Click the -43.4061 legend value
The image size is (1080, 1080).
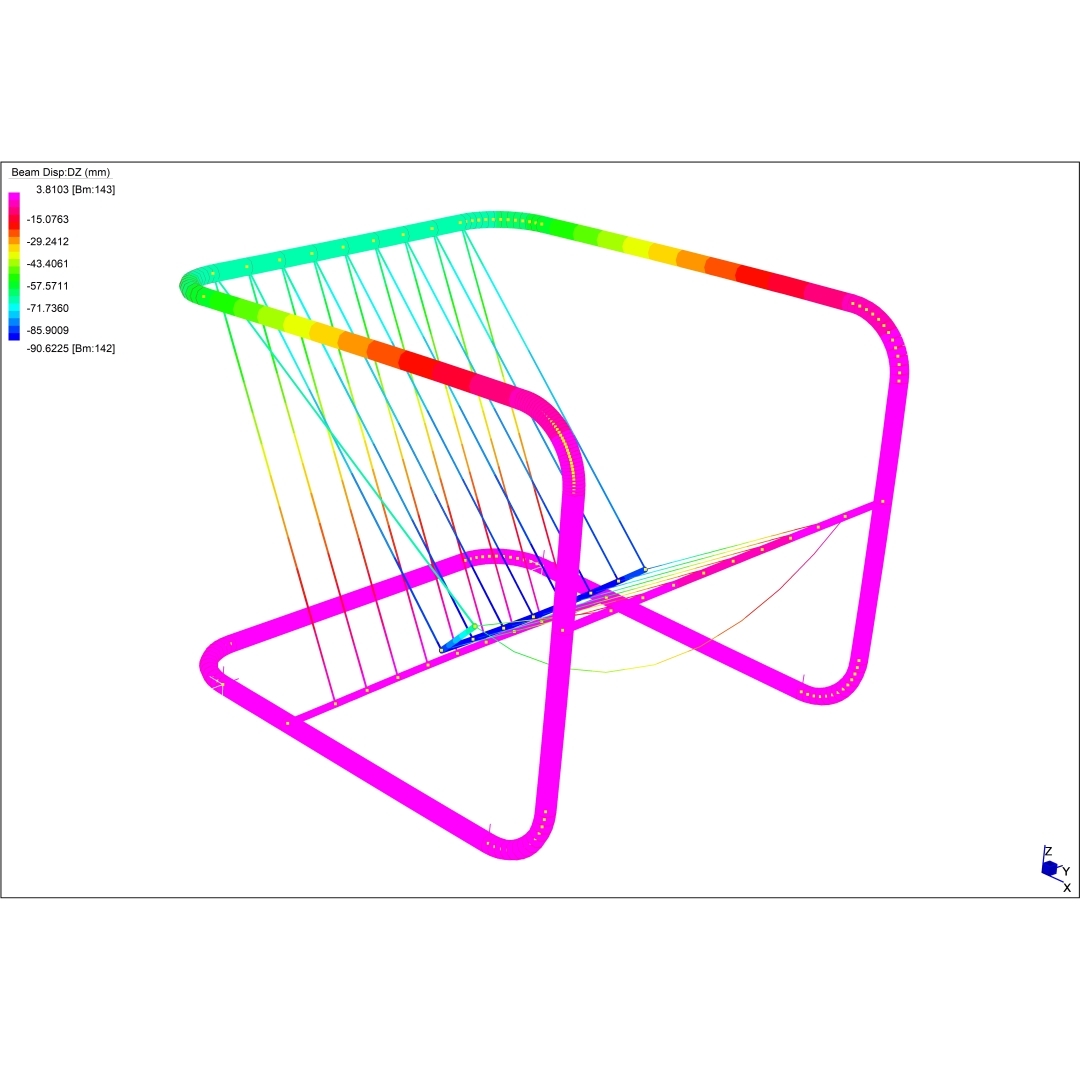pos(48,264)
